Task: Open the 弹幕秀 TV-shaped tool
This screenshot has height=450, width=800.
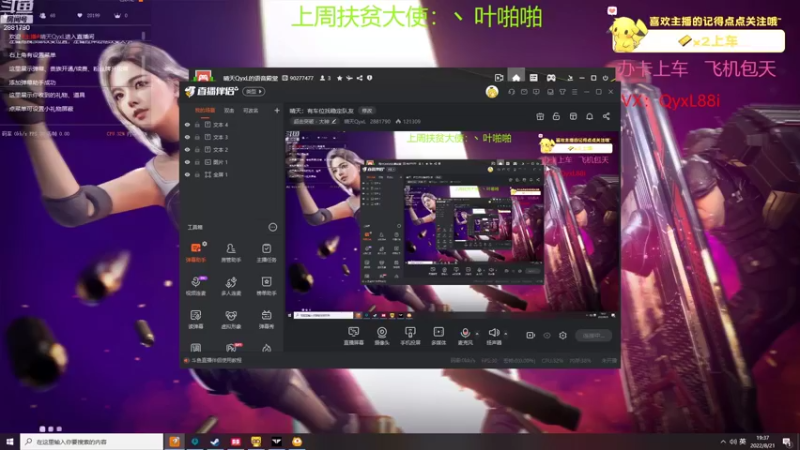Action: [266, 319]
